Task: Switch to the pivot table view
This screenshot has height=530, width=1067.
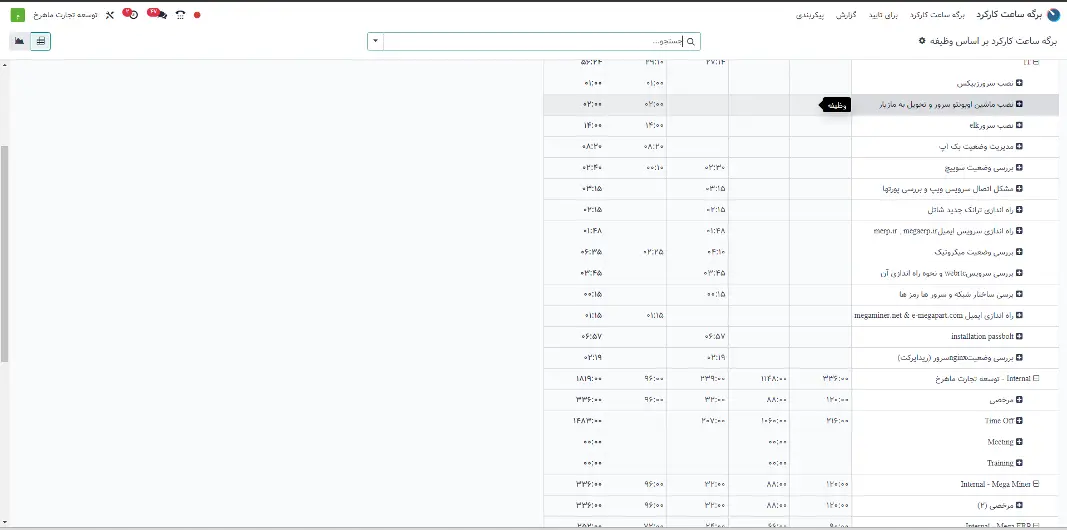Action: tap(40, 41)
